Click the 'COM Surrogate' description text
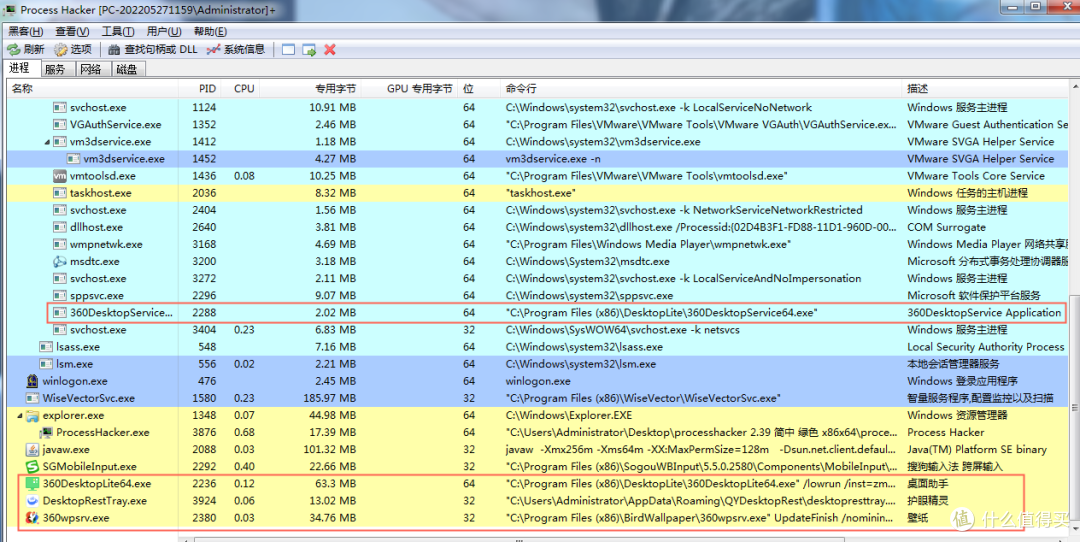The width and height of the screenshot is (1080, 542). point(946,227)
